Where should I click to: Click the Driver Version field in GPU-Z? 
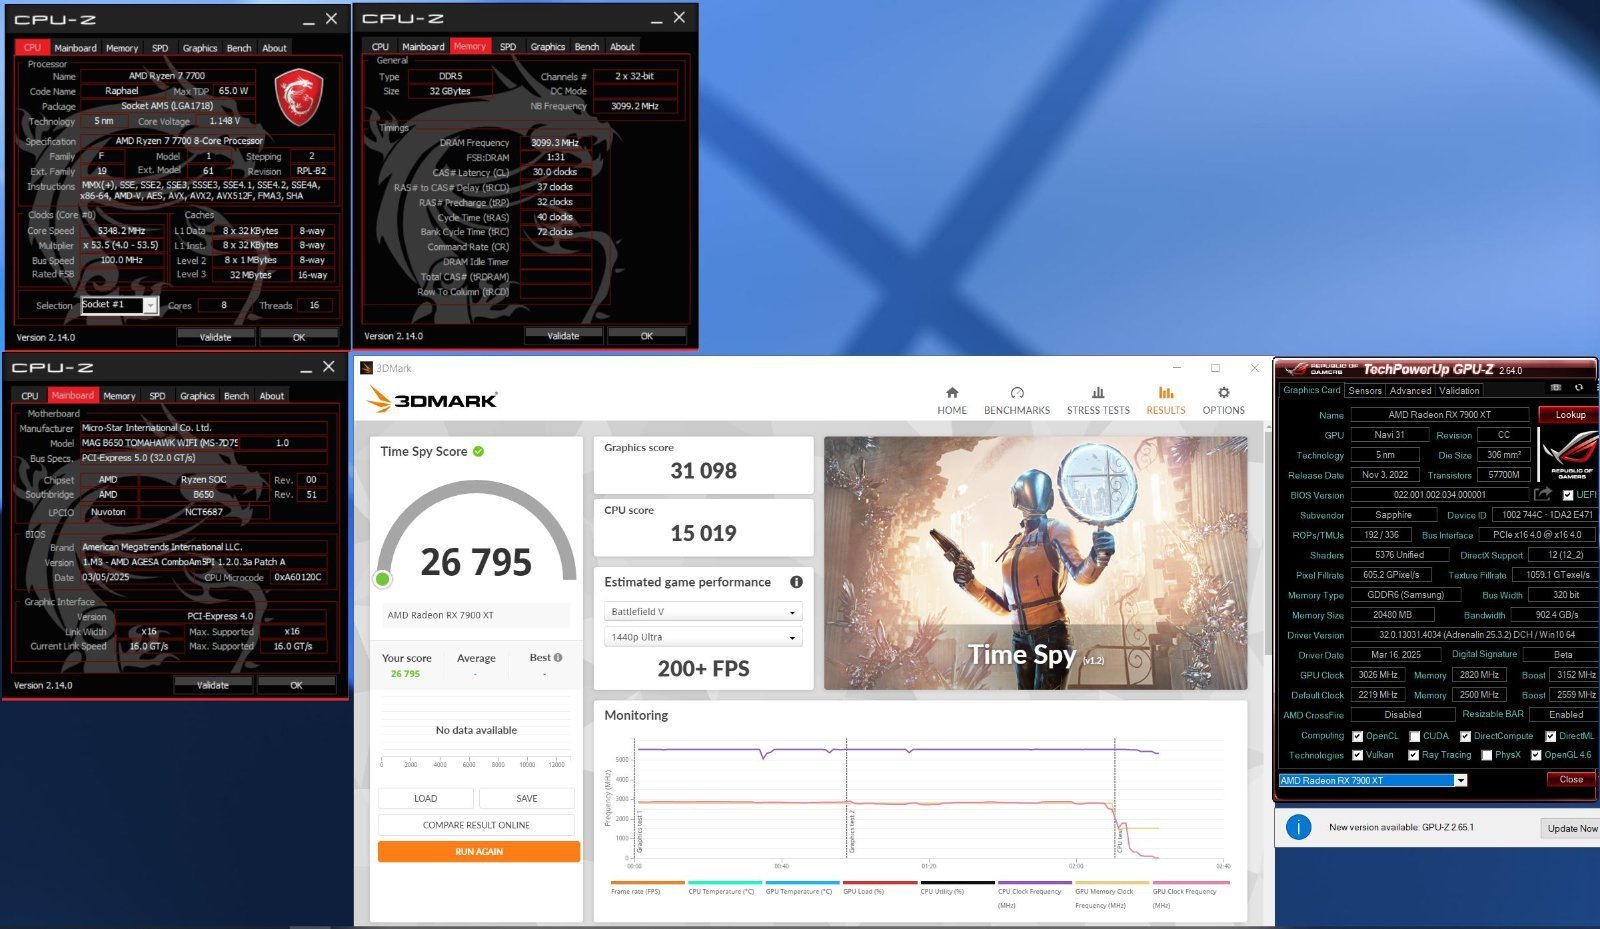1473,635
